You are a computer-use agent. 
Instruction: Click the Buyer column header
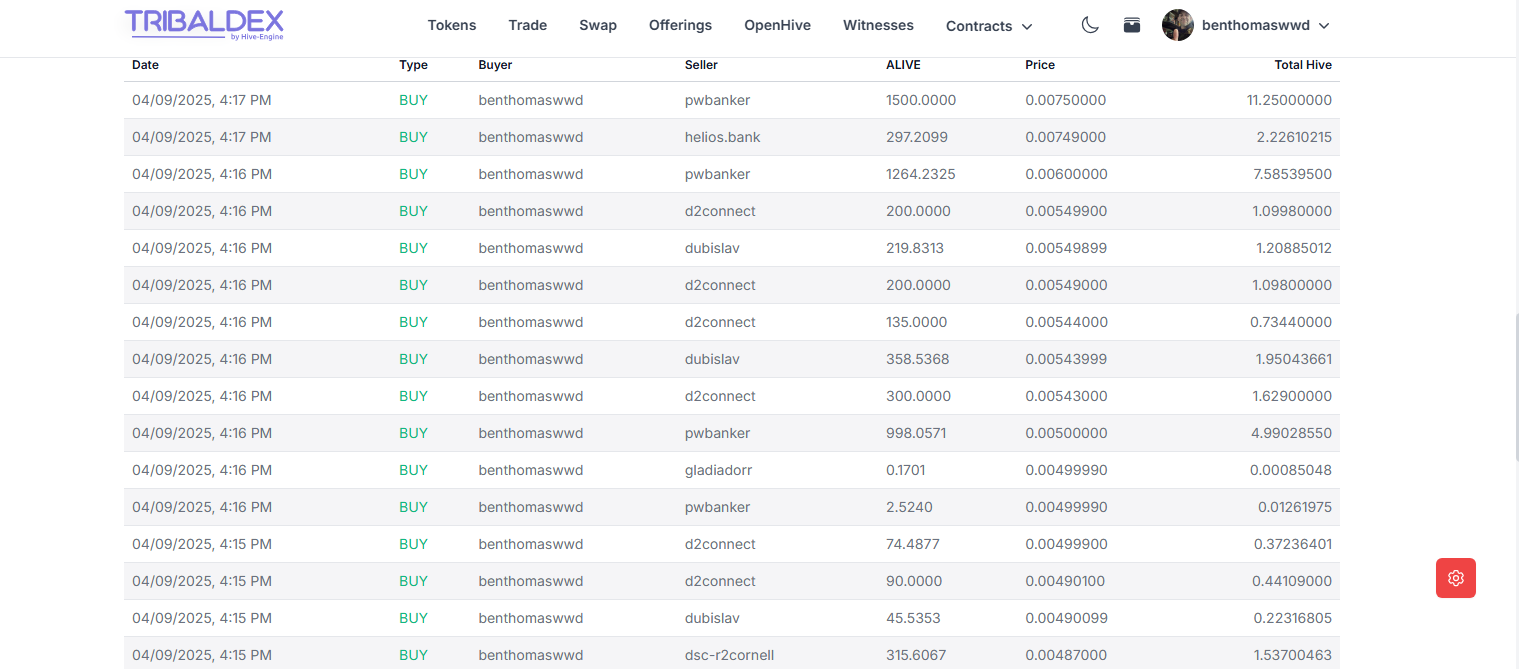click(x=495, y=65)
